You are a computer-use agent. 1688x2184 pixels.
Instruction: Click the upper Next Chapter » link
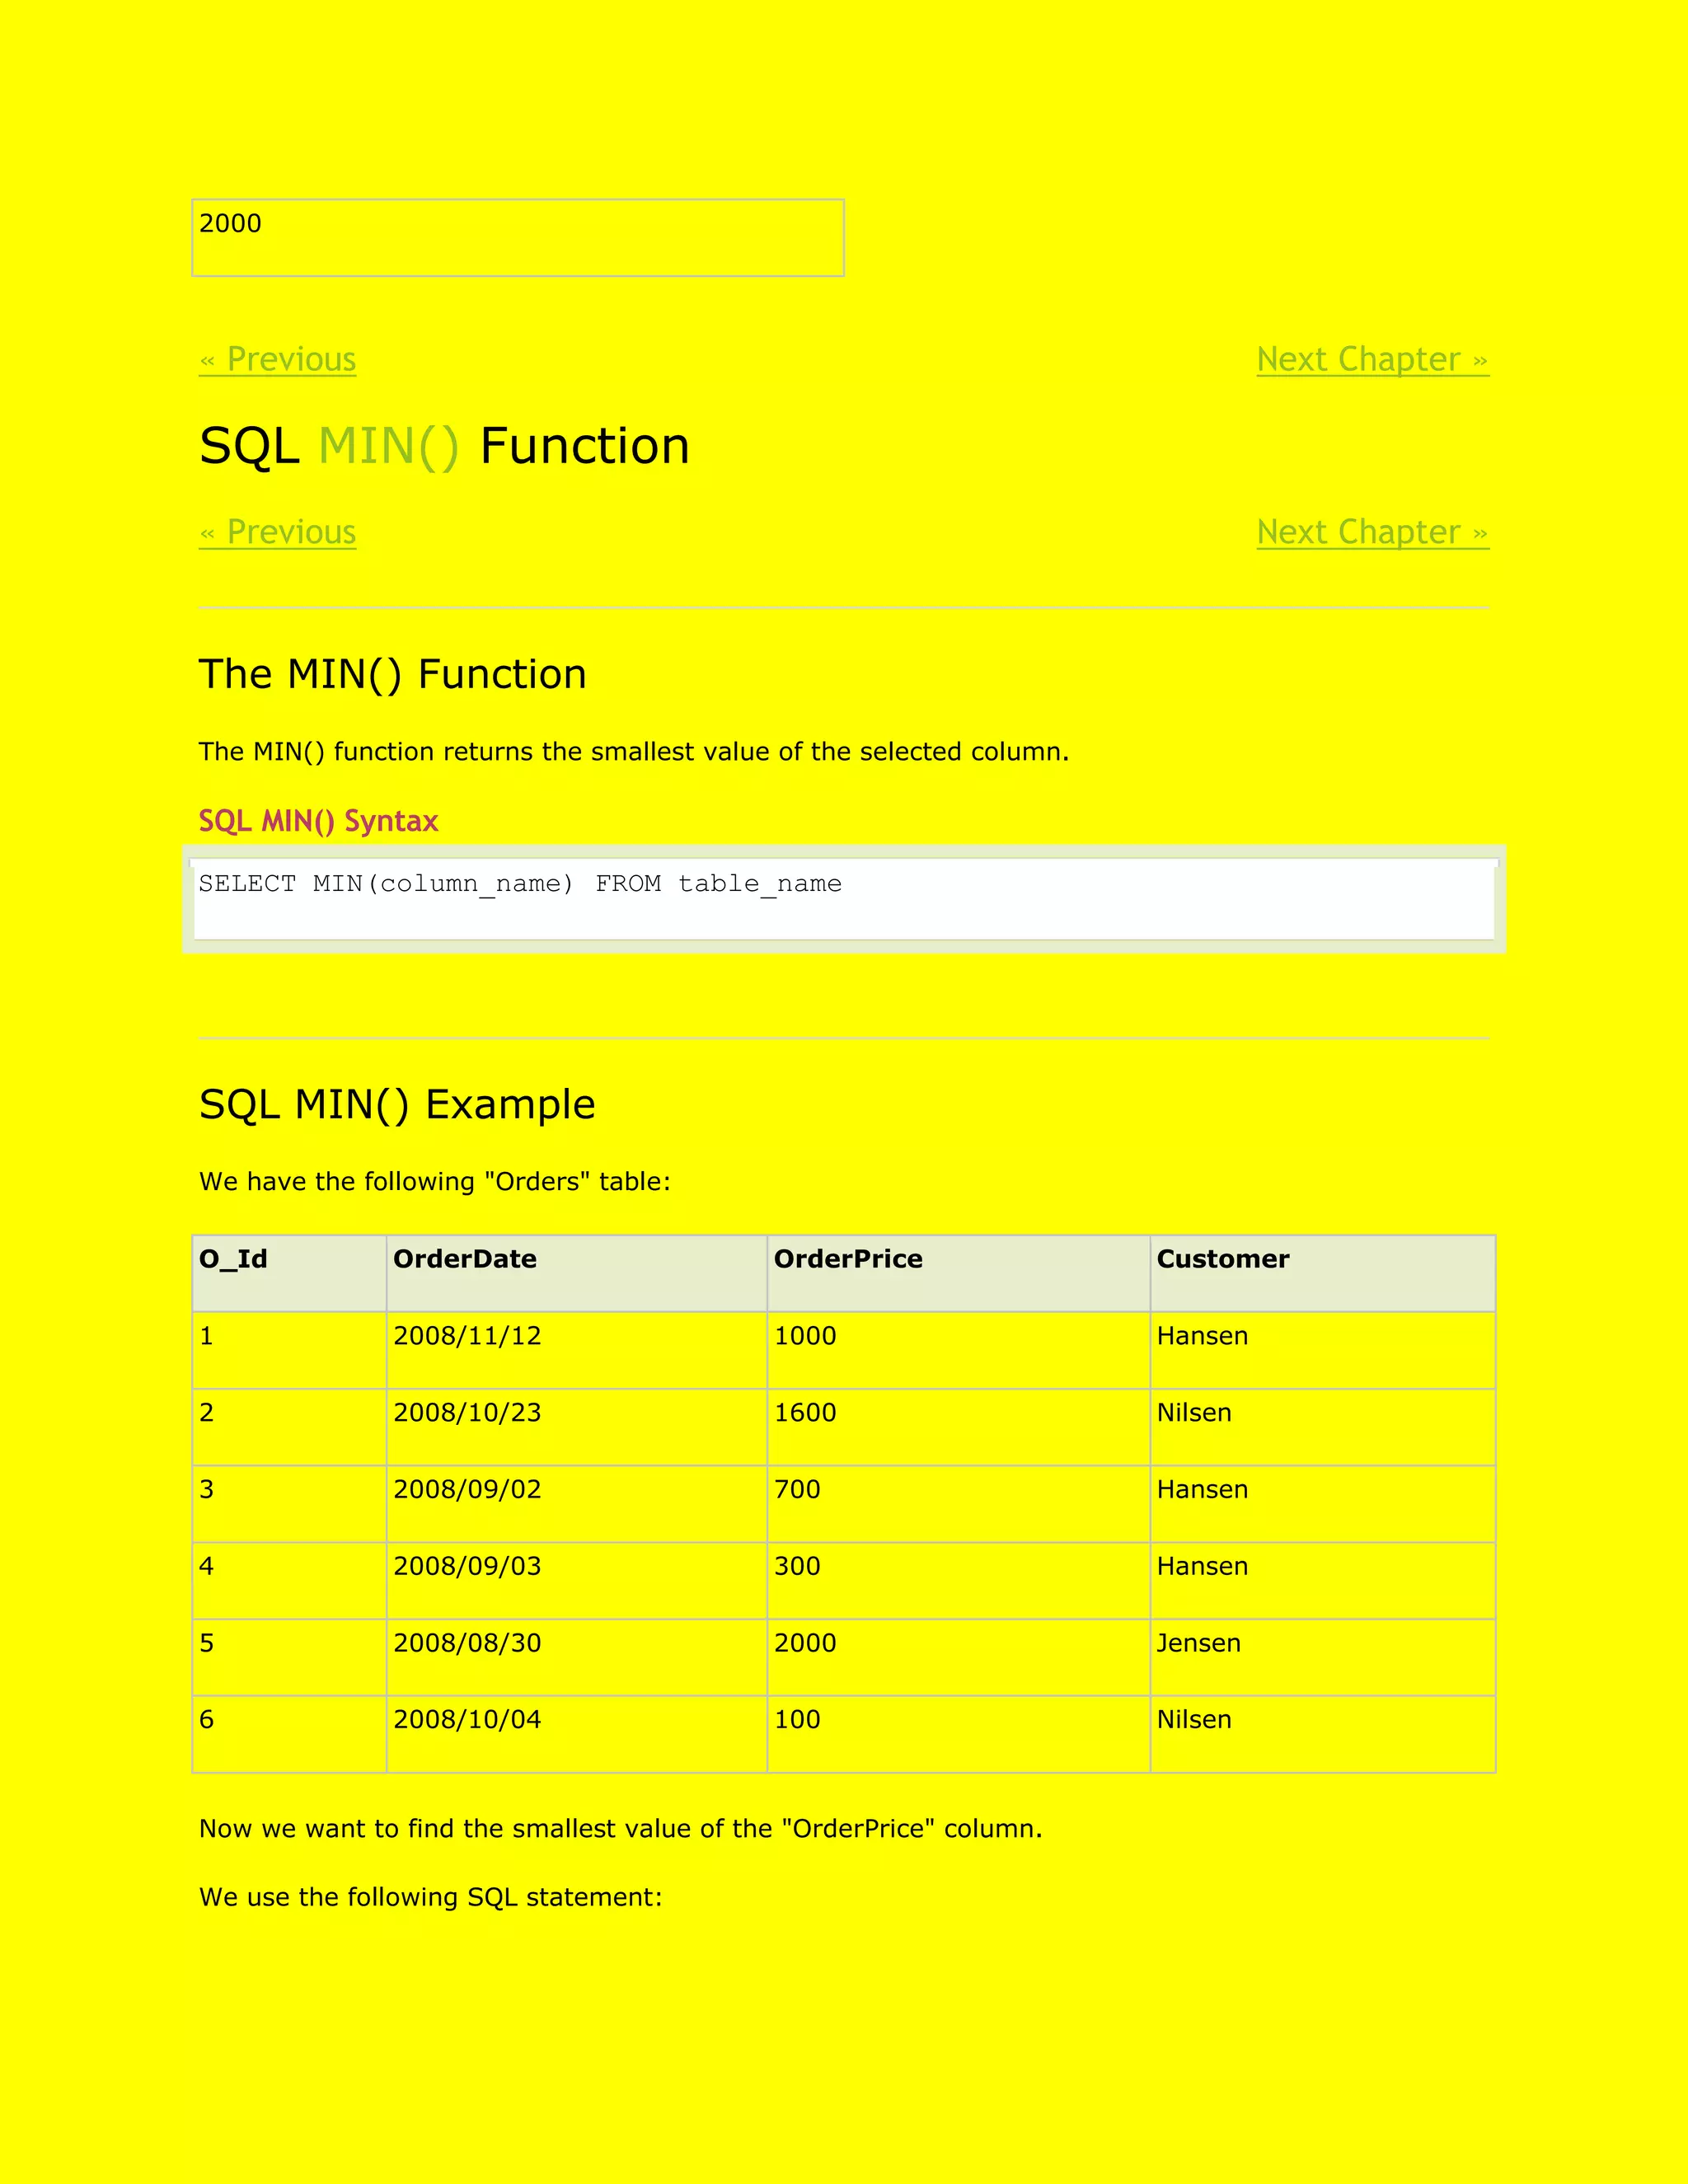[1373, 359]
